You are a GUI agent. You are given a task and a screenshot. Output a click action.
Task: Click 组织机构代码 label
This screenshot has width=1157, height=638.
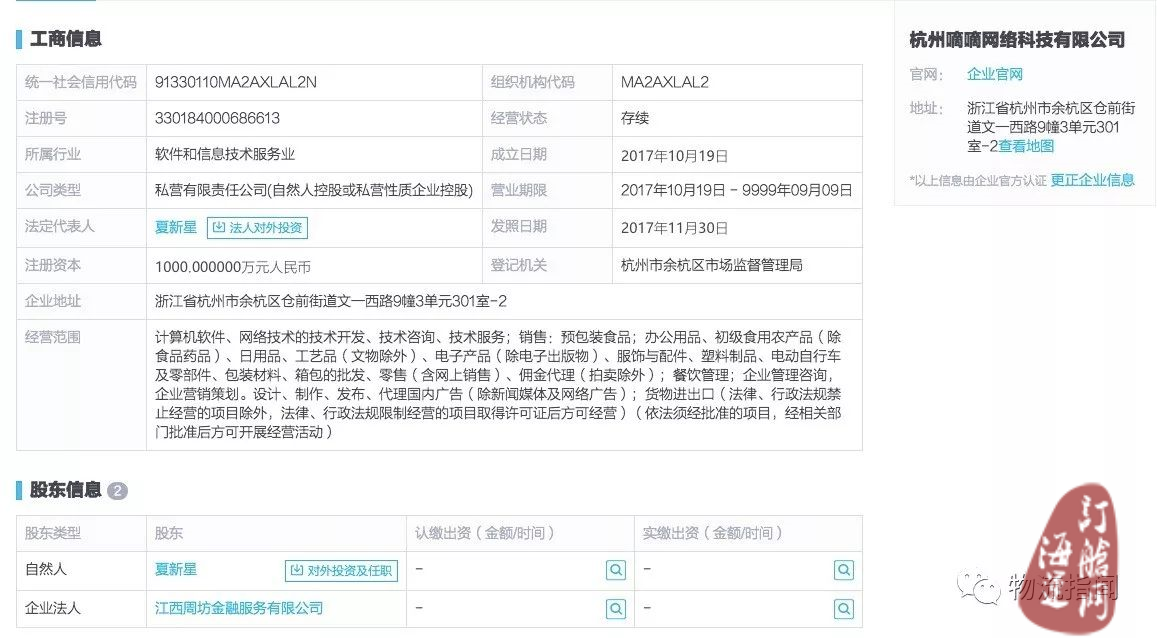click(x=533, y=82)
